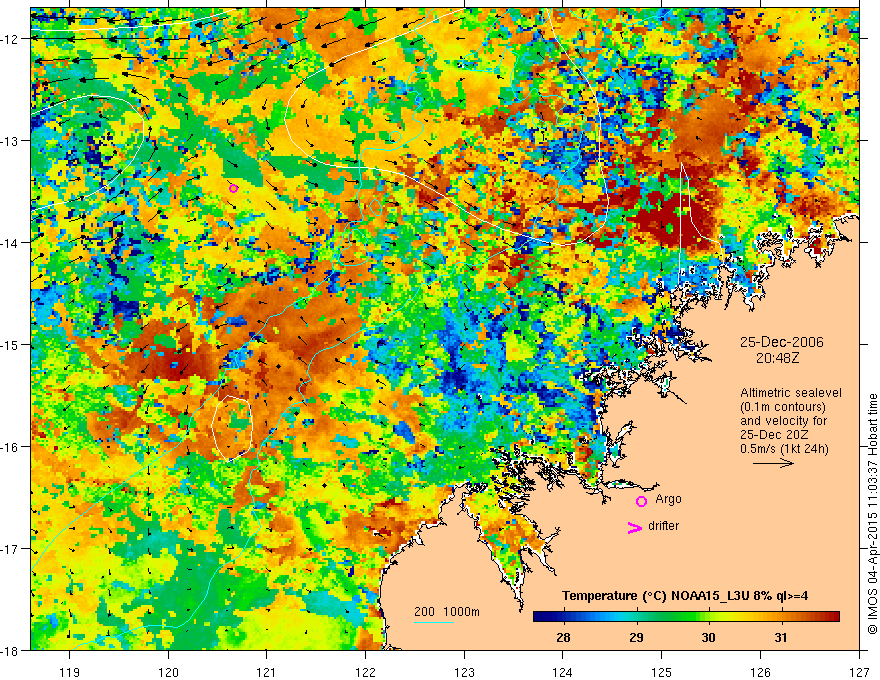Click the '0.5m/s (1kt 24h)' text

[x=784, y=449]
